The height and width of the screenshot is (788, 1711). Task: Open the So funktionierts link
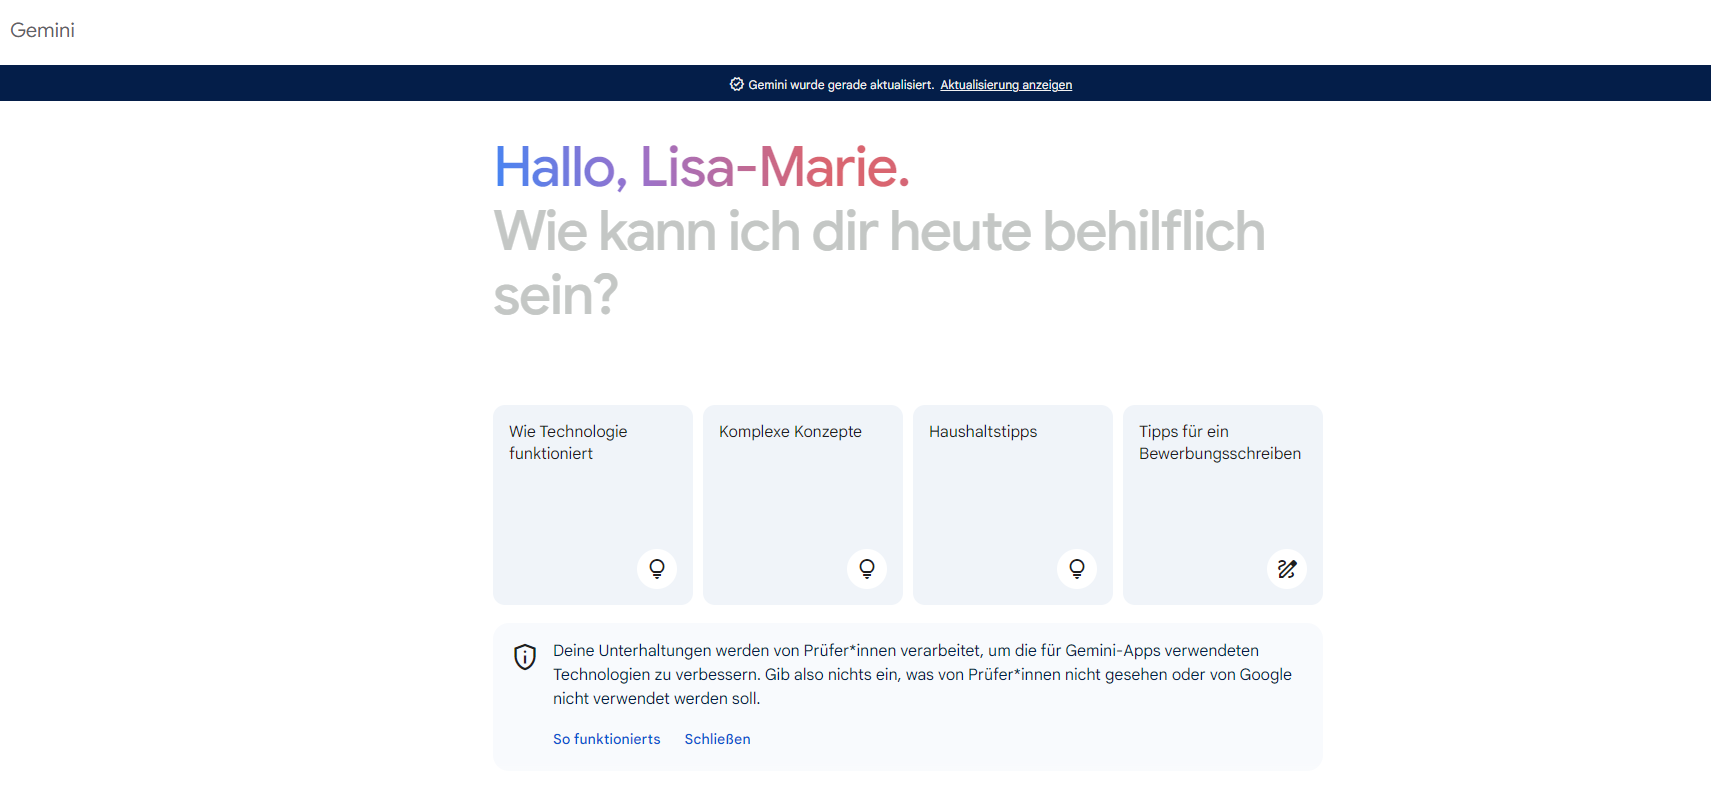click(607, 739)
